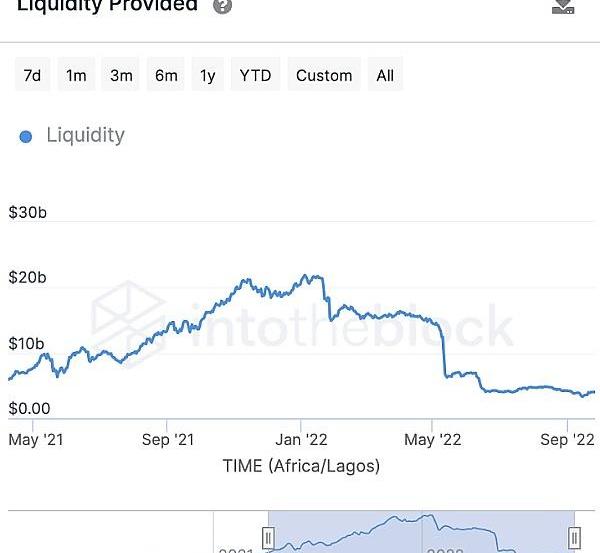This screenshot has width=600, height=553.
Task: Click the Sep '21 axis label
Action: (x=167, y=439)
